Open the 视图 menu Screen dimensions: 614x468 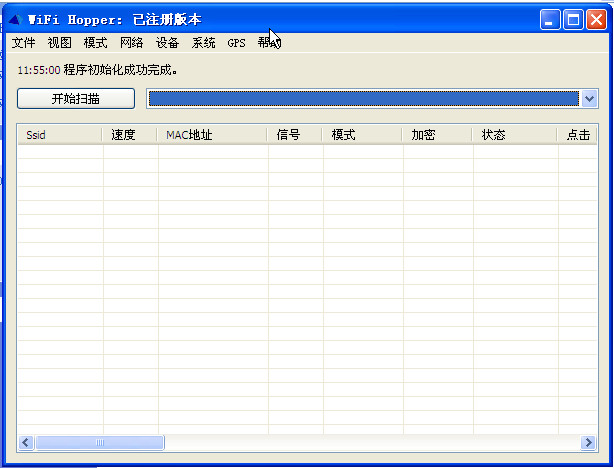60,43
